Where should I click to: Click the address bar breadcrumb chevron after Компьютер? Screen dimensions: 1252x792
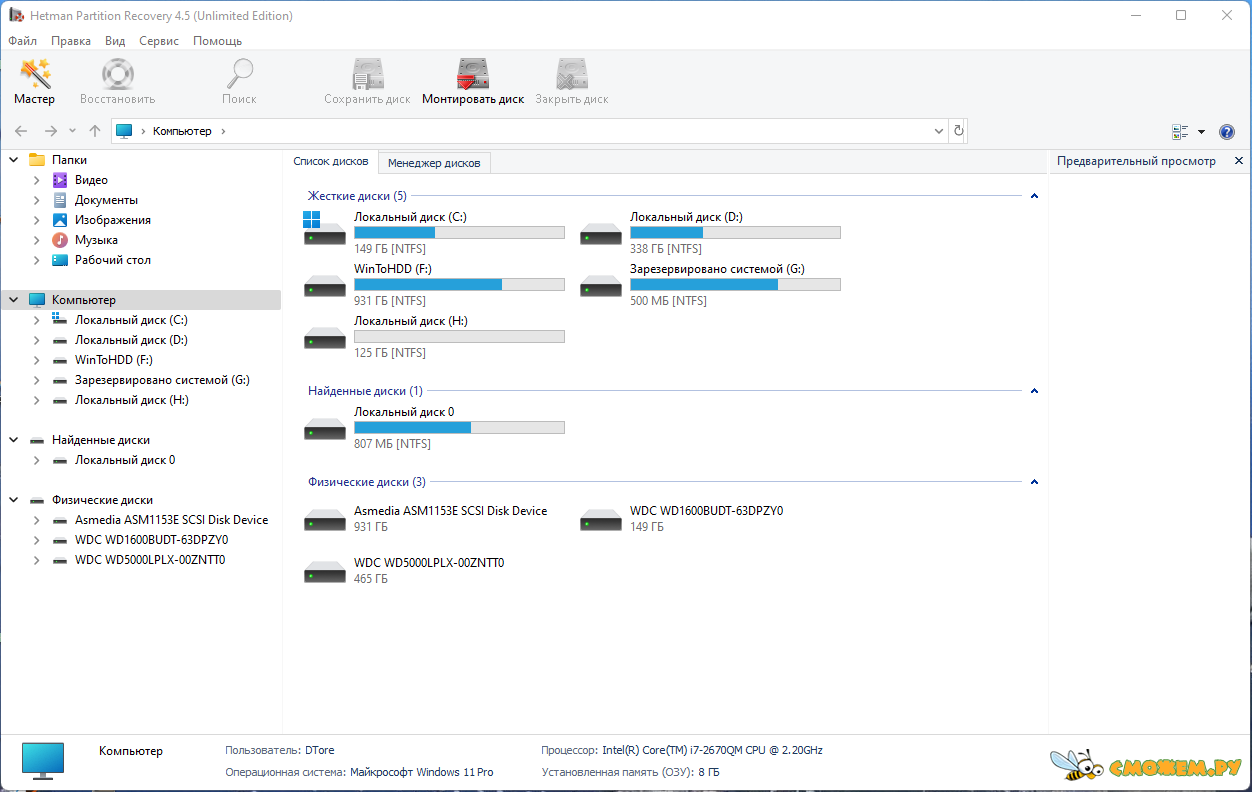click(223, 131)
